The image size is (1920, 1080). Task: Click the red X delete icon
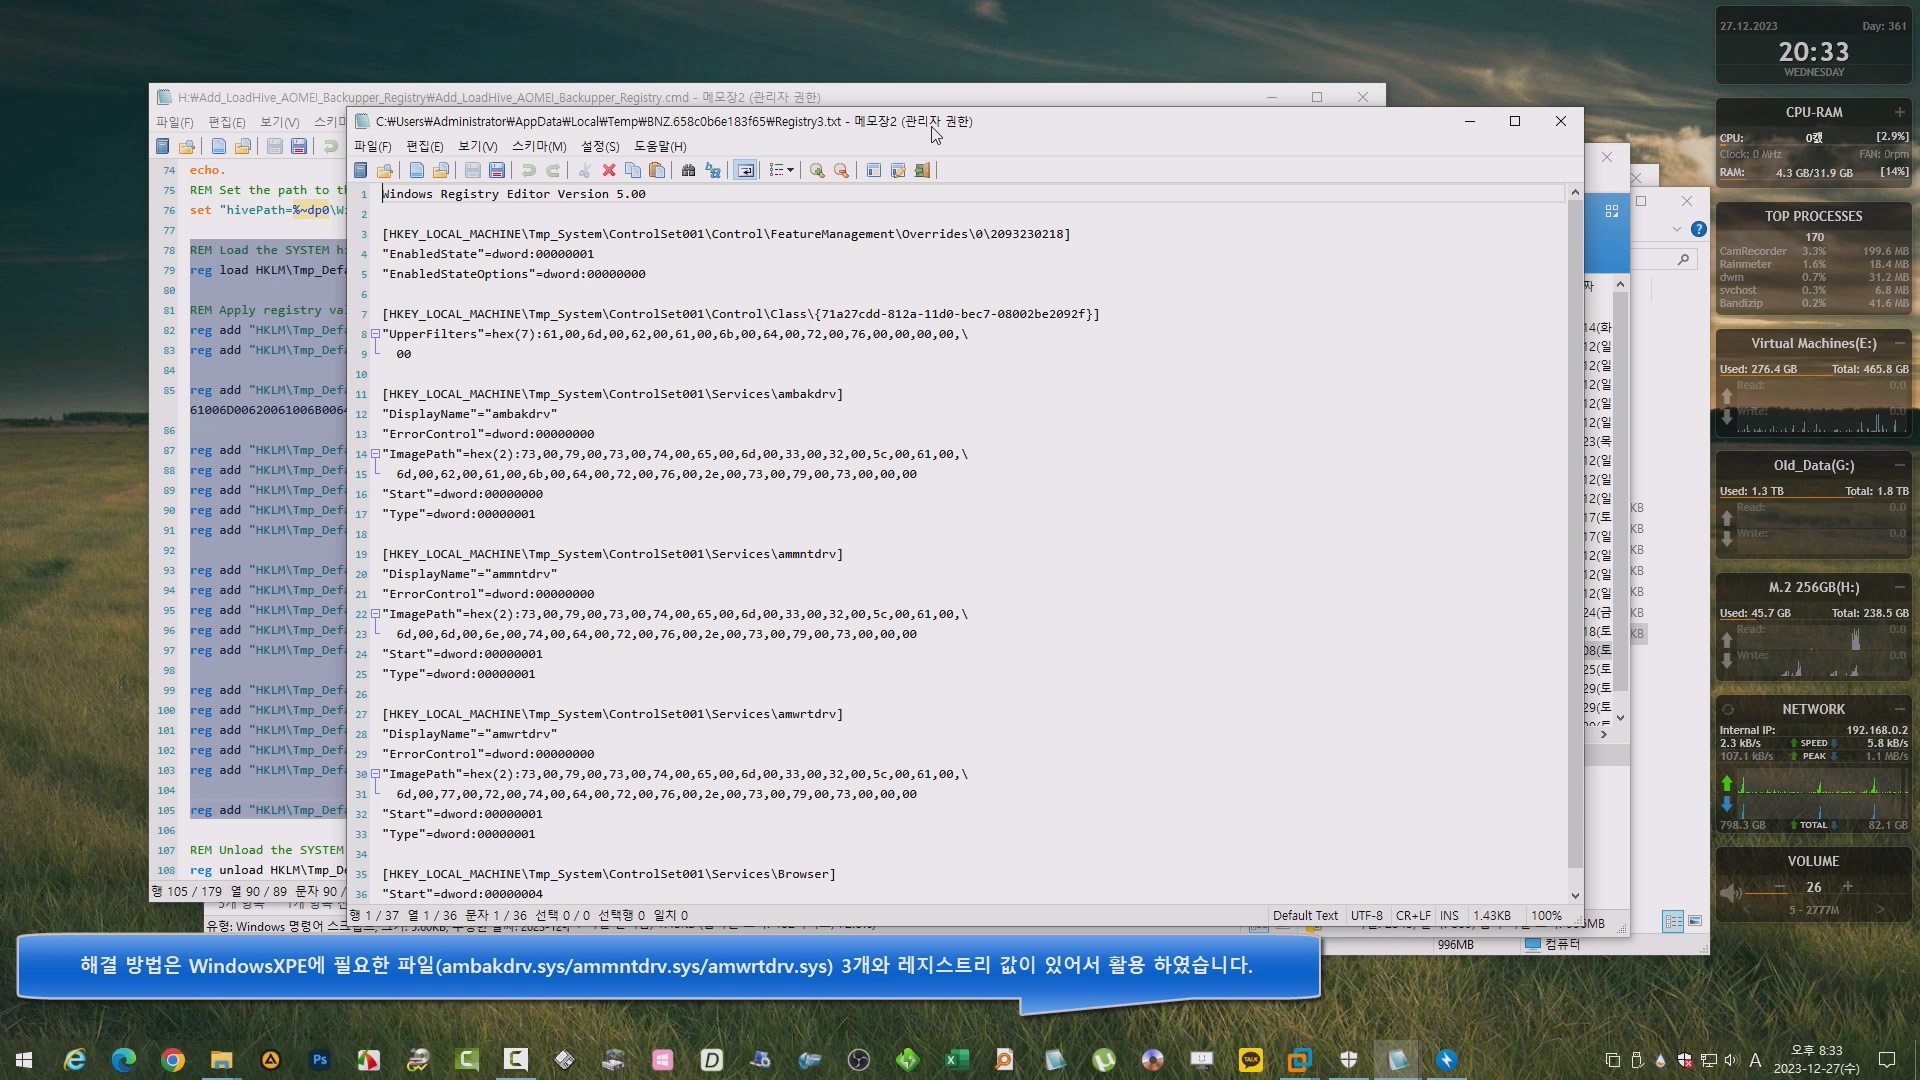[608, 171]
